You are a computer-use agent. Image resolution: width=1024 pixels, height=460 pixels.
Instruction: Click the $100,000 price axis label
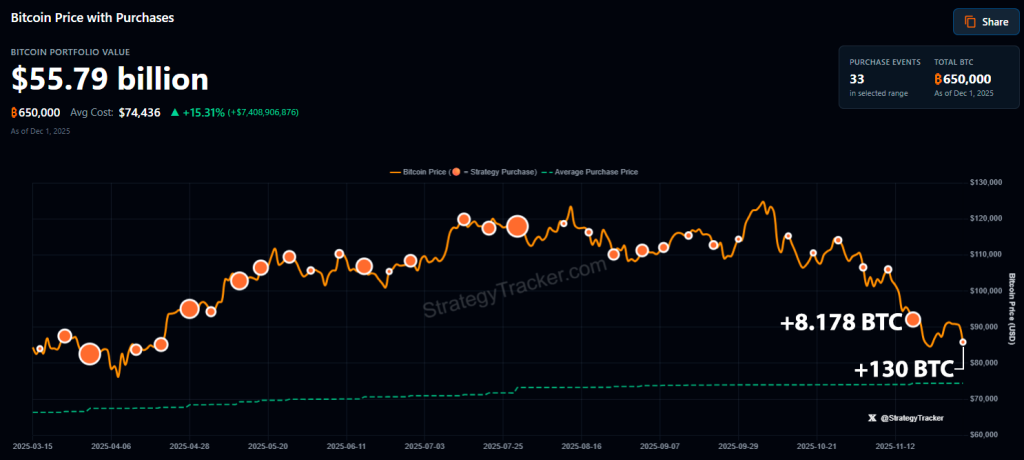point(988,290)
